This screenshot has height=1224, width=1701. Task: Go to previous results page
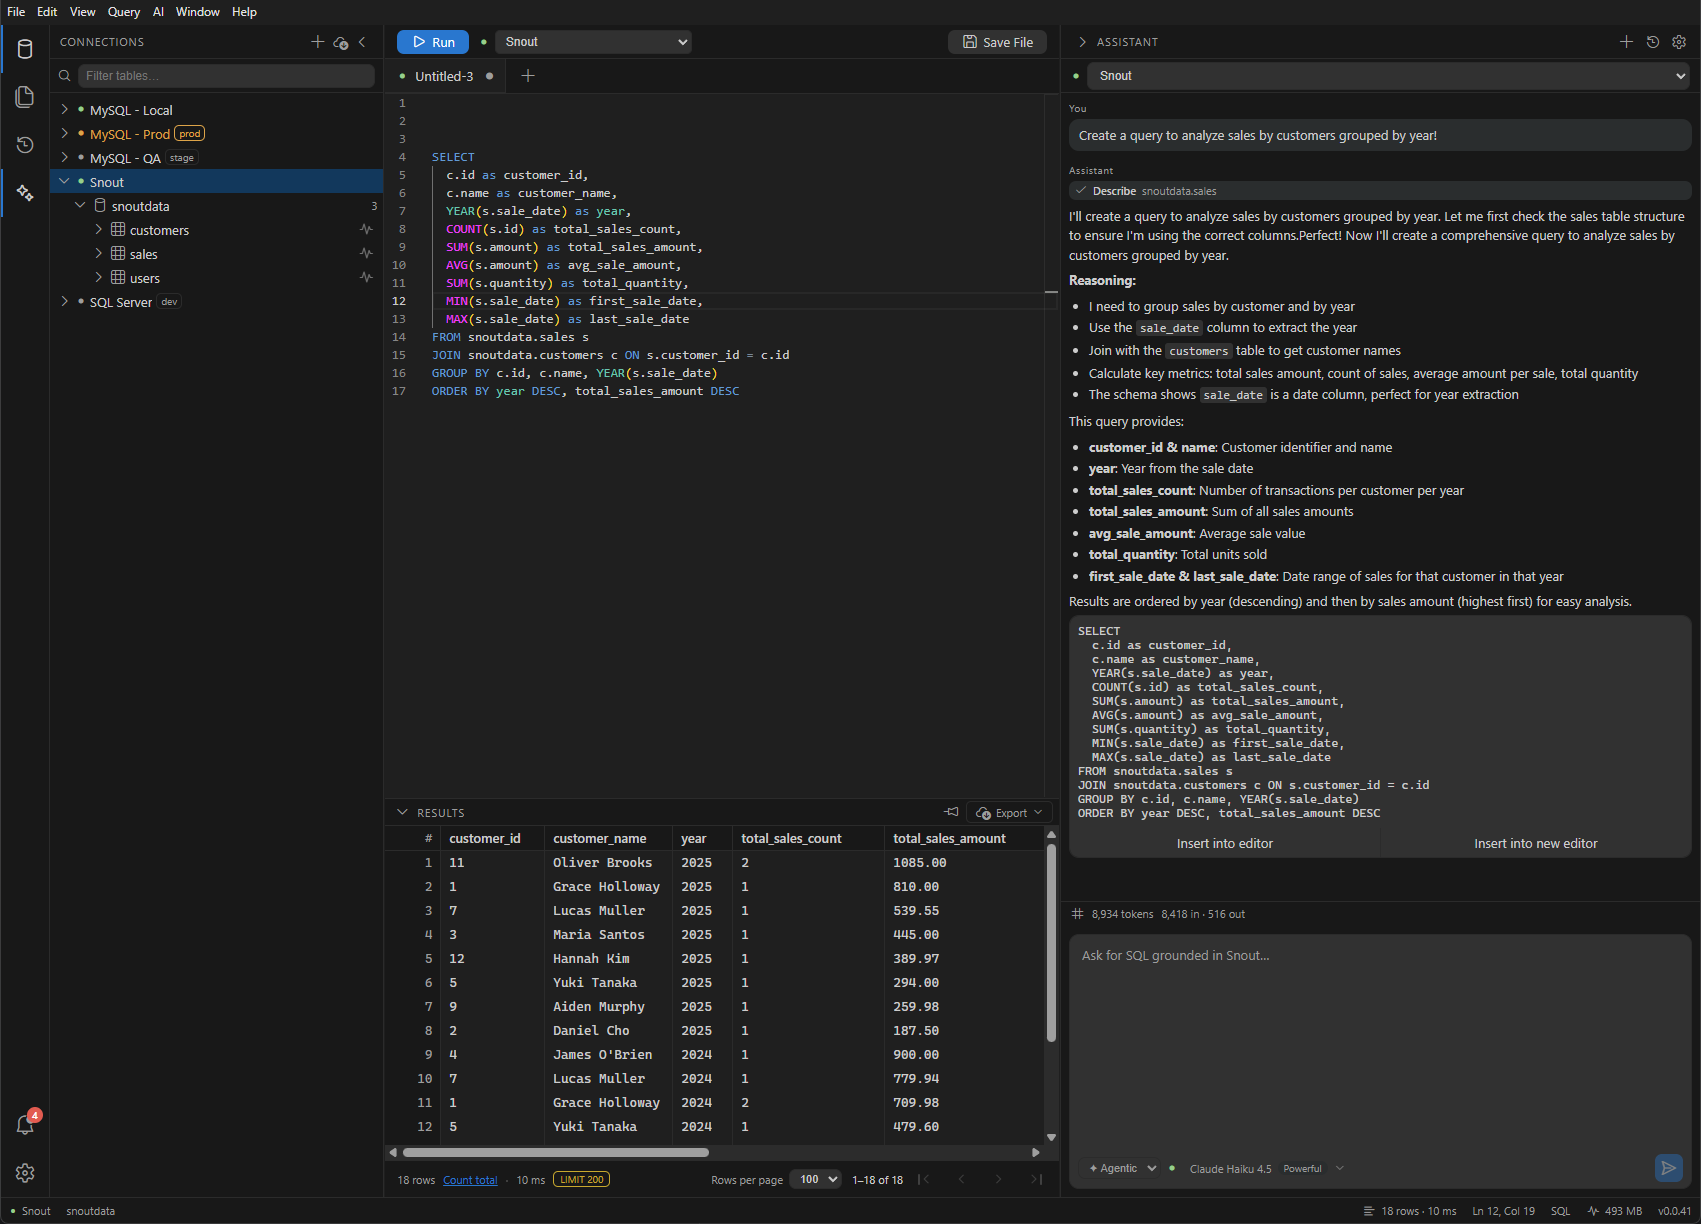(x=962, y=1179)
